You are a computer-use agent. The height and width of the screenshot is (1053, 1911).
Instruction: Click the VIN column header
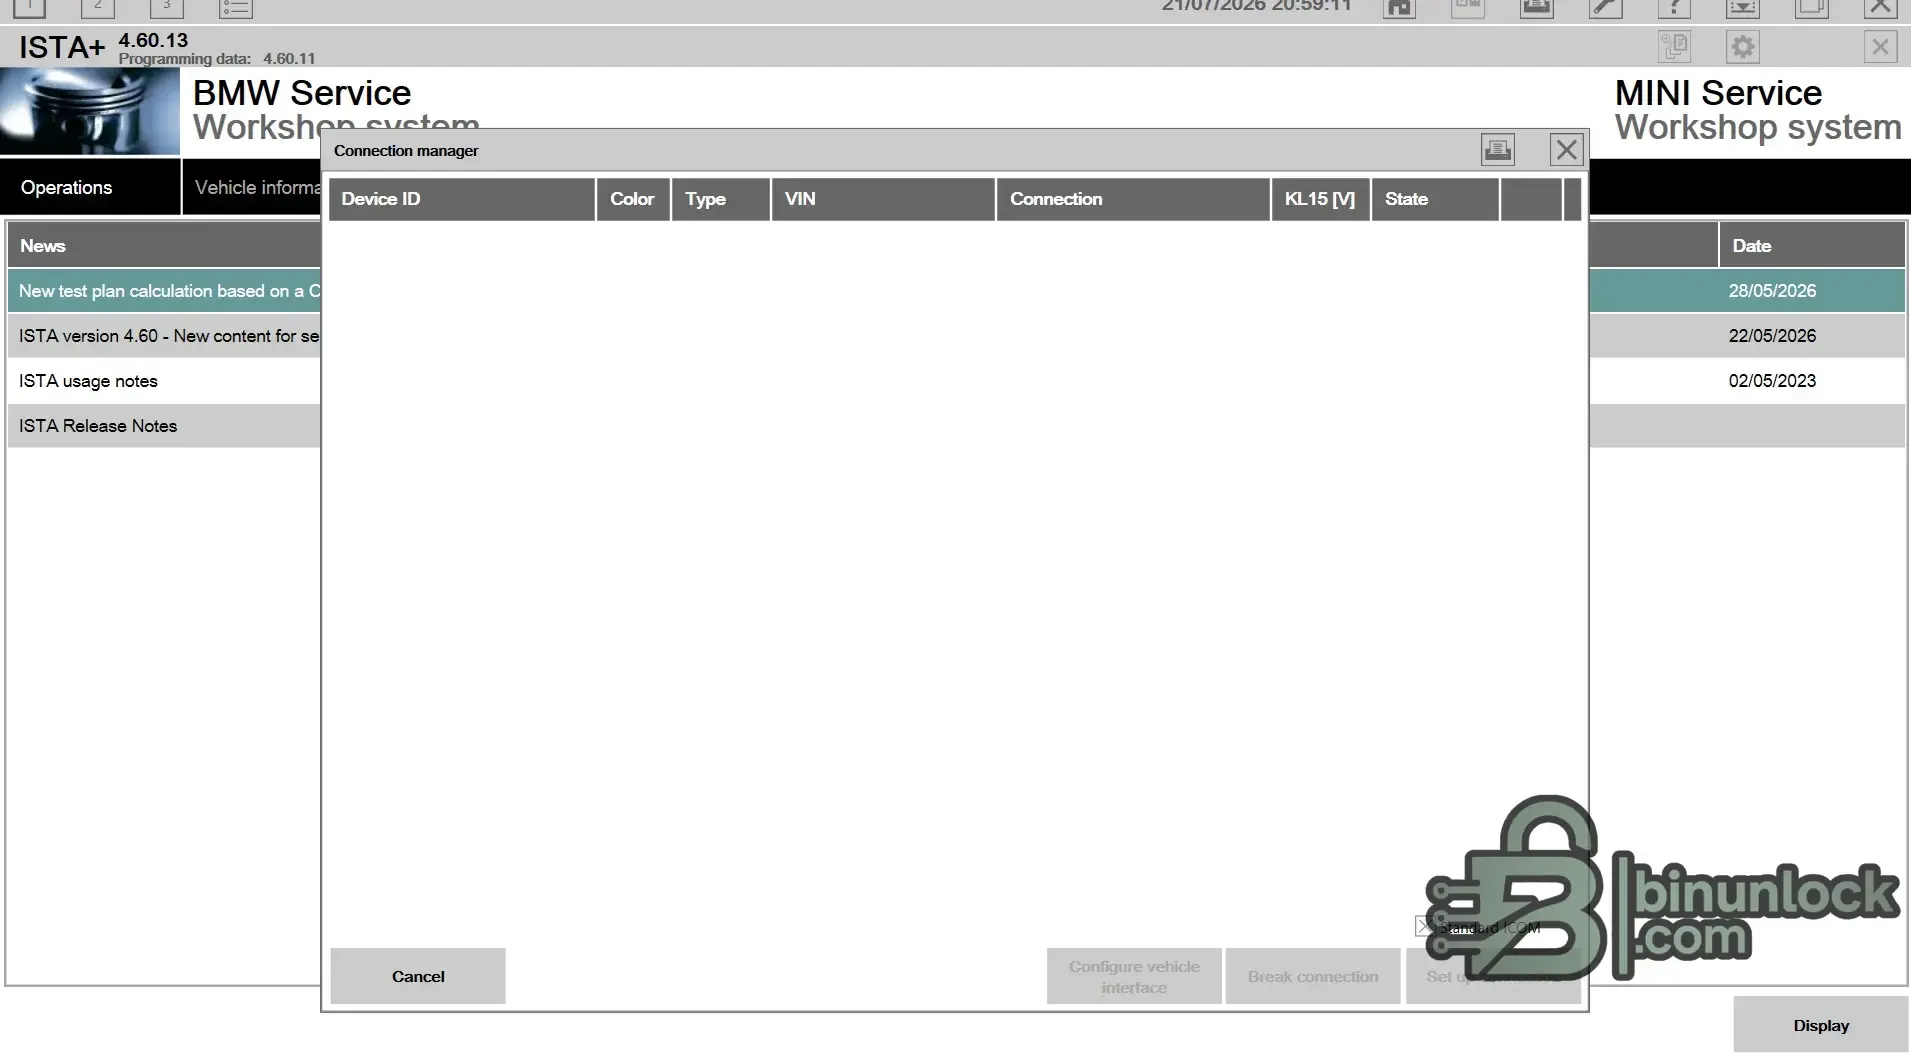(884, 199)
